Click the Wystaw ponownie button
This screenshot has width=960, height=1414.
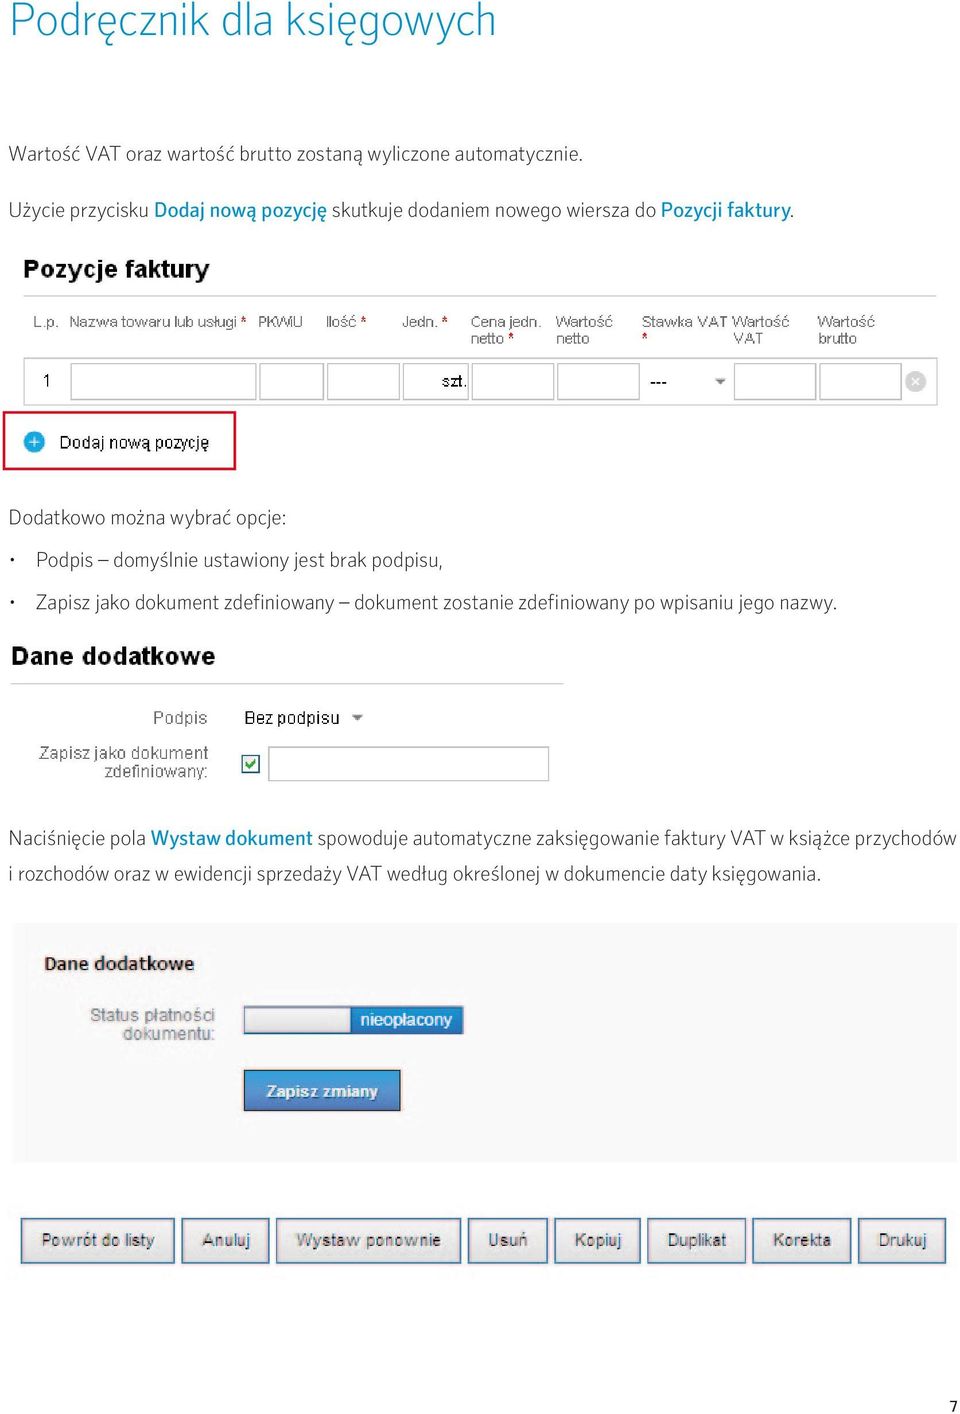point(368,1240)
